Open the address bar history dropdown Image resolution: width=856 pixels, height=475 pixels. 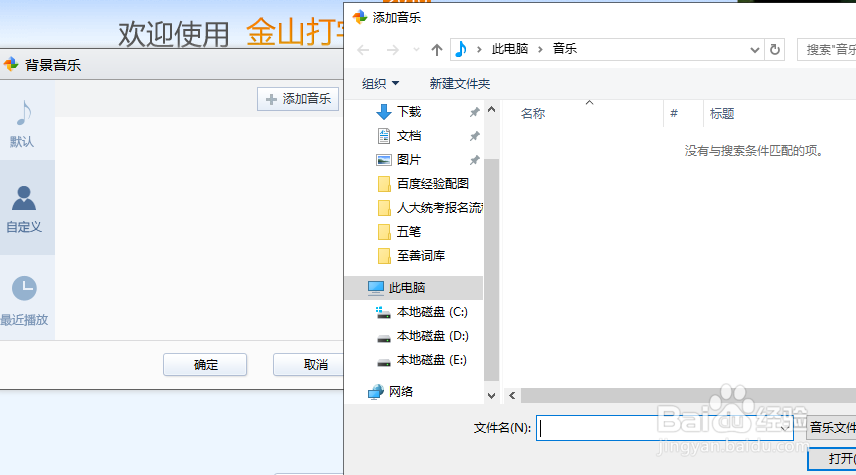pyautogui.click(x=755, y=50)
